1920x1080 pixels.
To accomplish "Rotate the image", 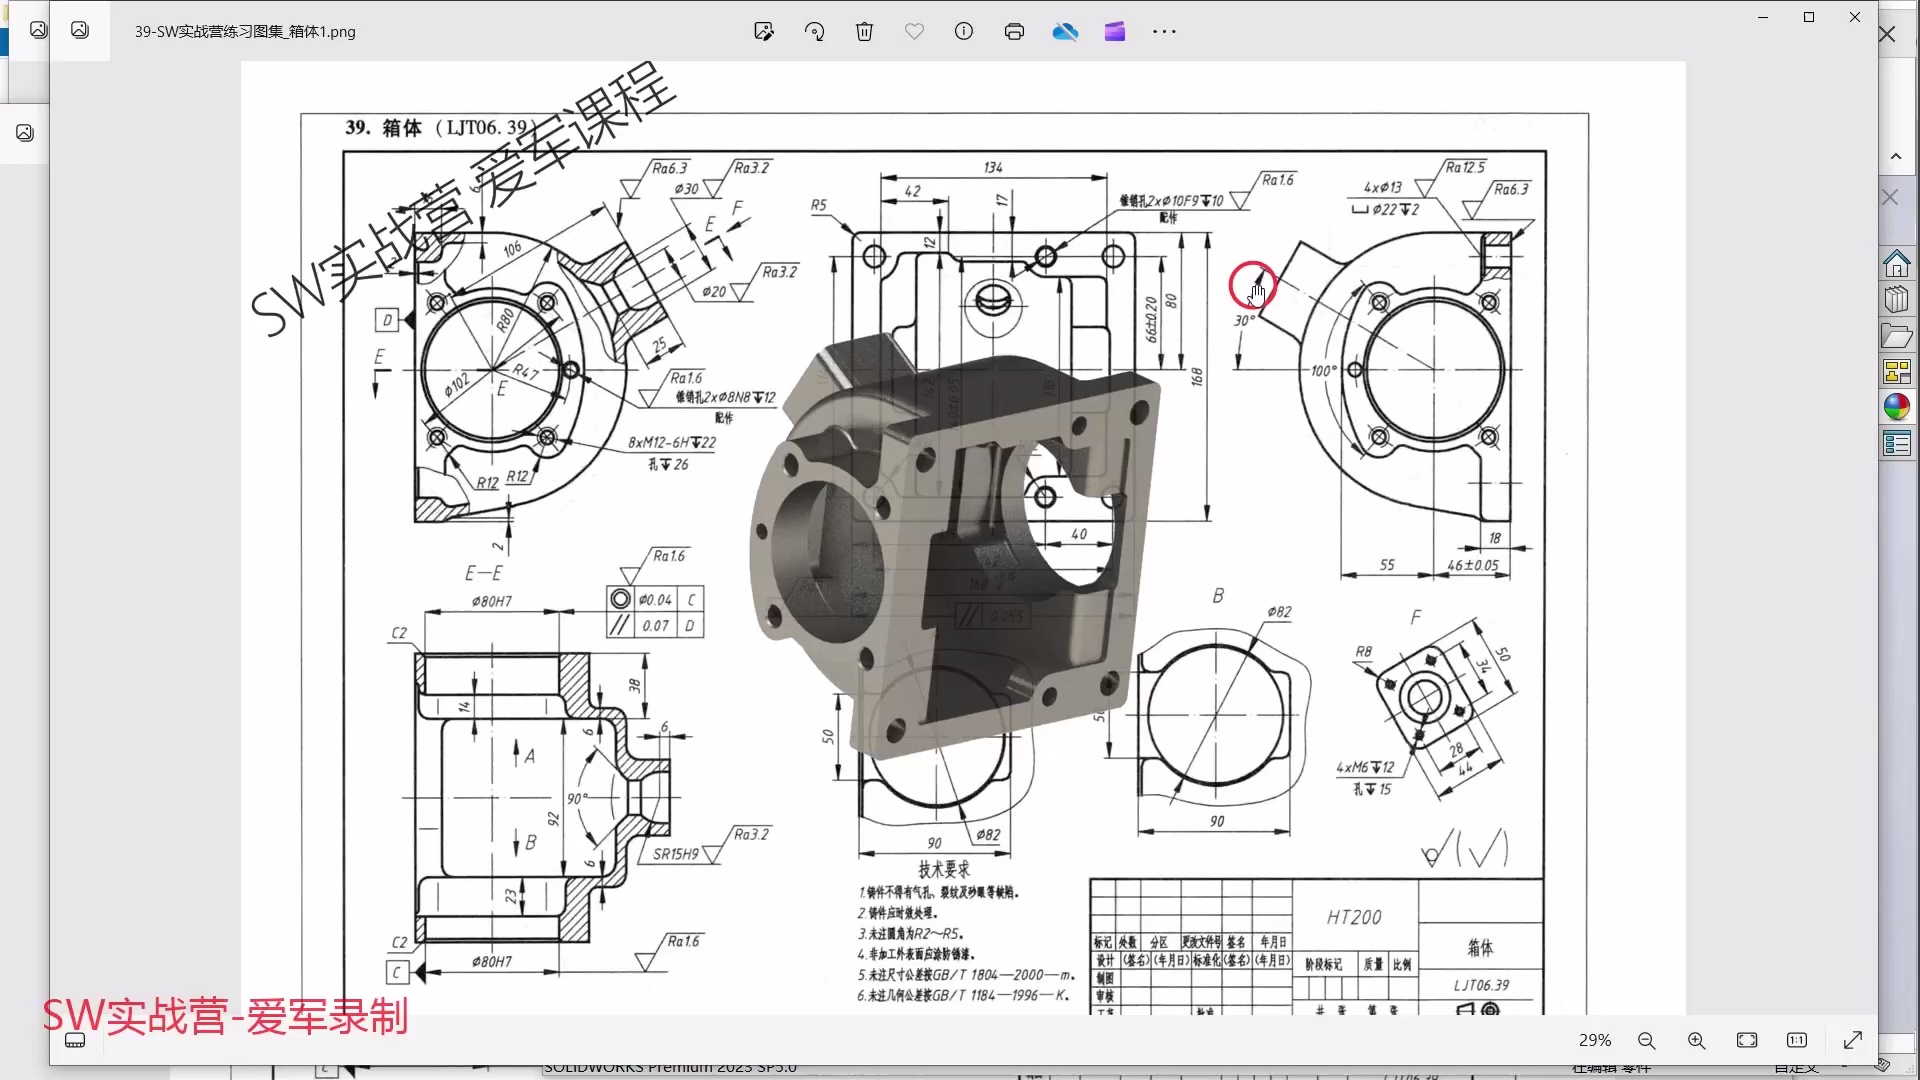I will (x=815, y=31).
